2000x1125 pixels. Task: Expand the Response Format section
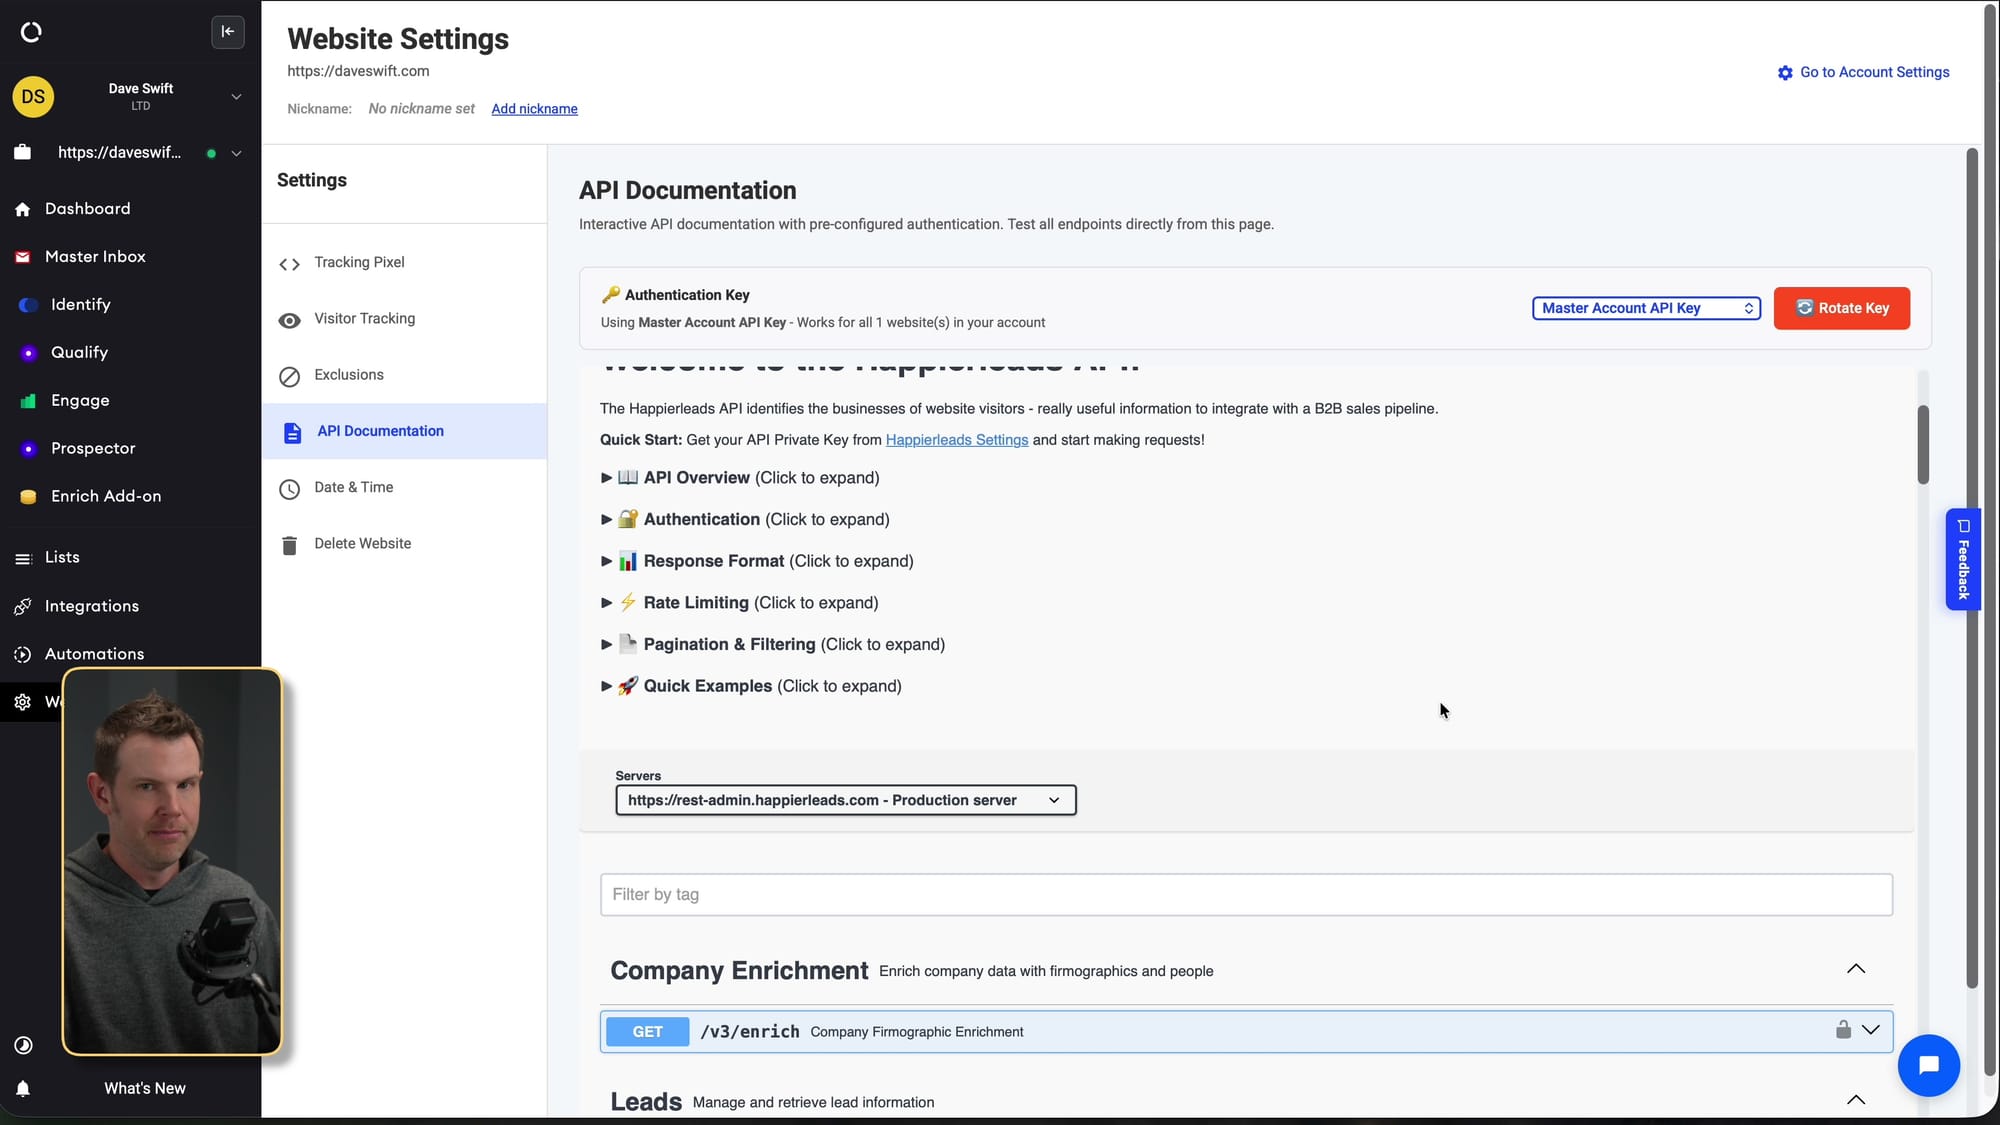[757, 561]
